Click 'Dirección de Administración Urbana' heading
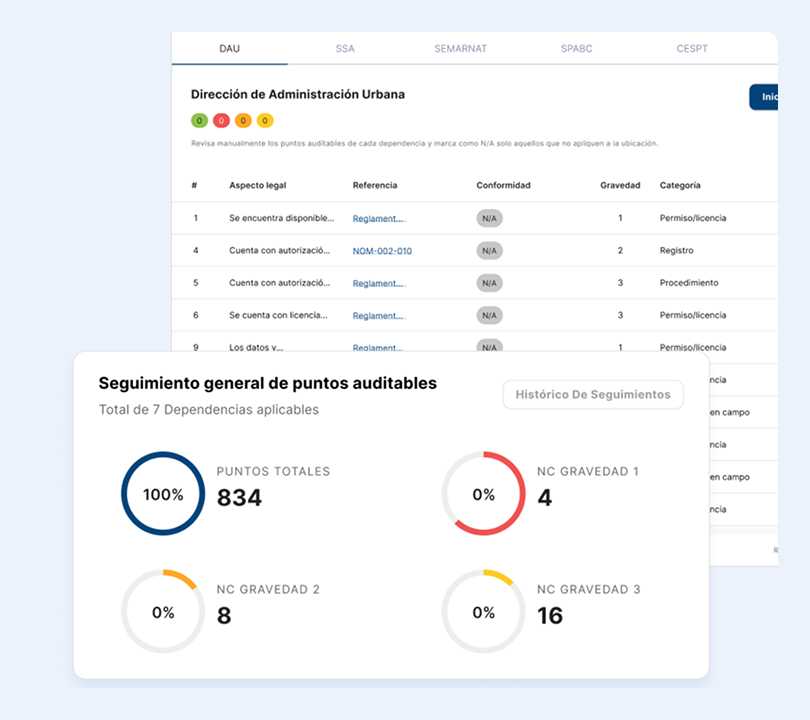This screenshot has width=810, height=720. click(x=298, y=95)
